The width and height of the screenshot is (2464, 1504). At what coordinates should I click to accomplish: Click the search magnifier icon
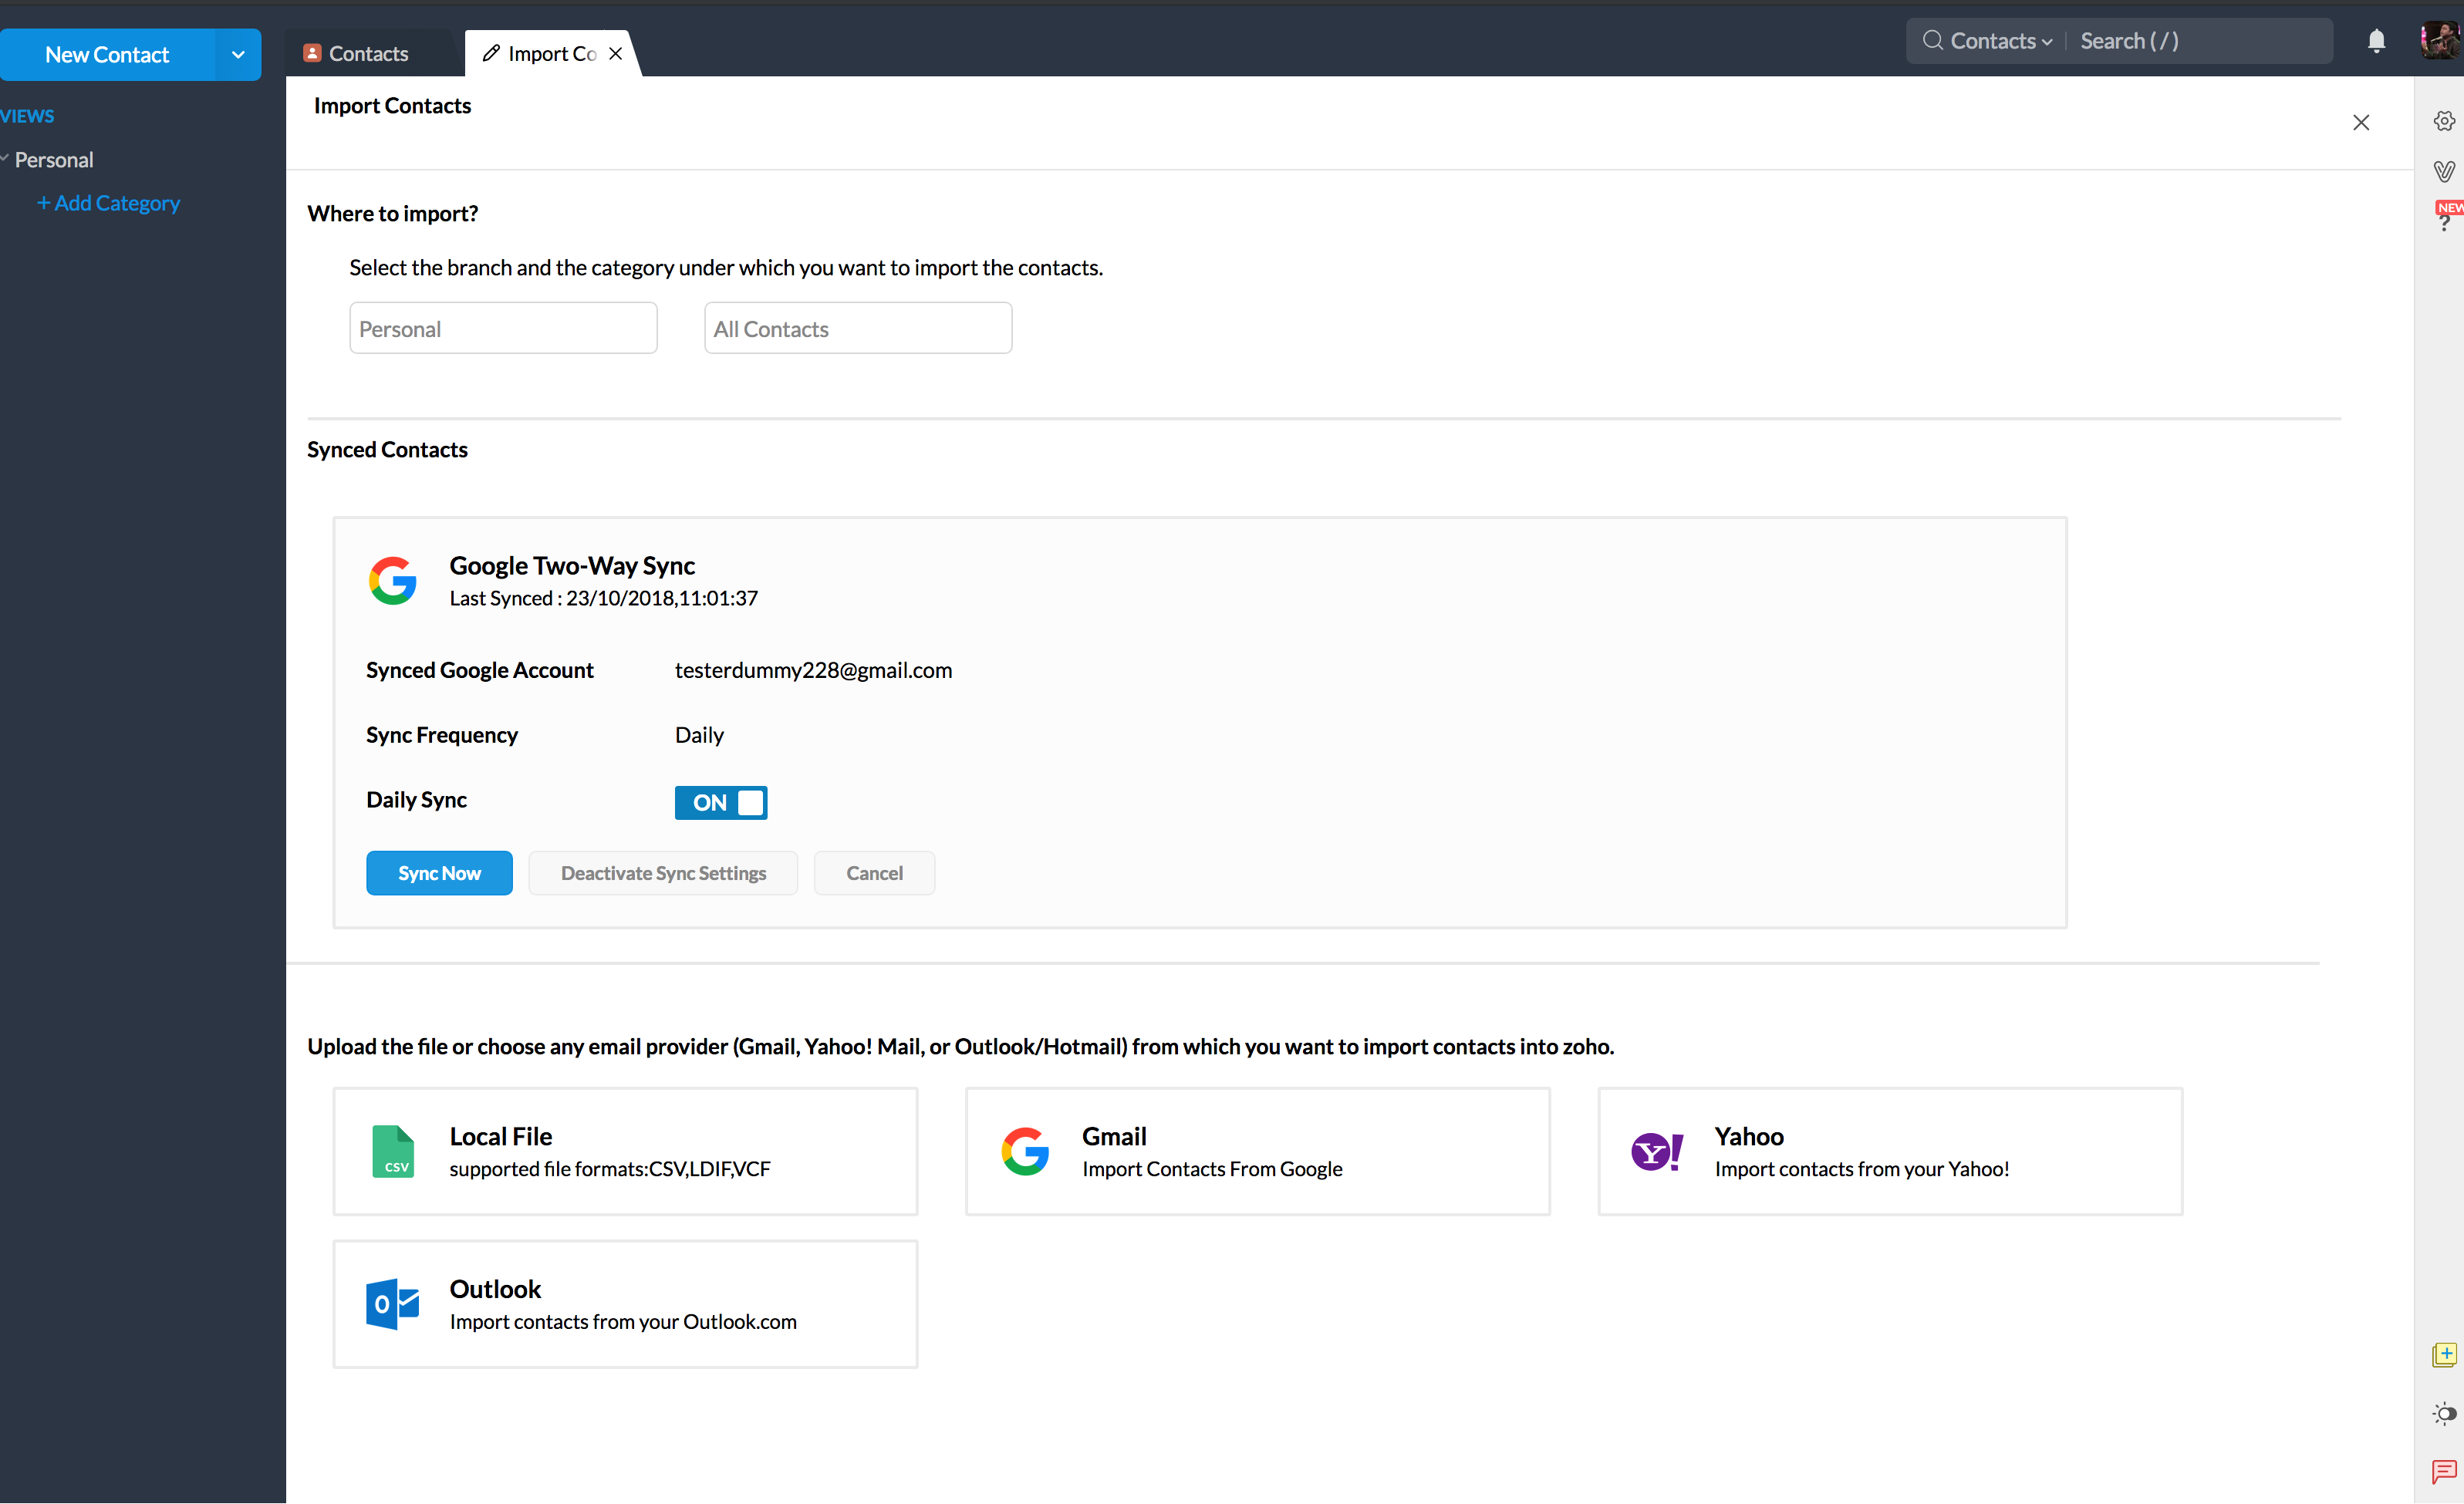(x=1932, y=41)
